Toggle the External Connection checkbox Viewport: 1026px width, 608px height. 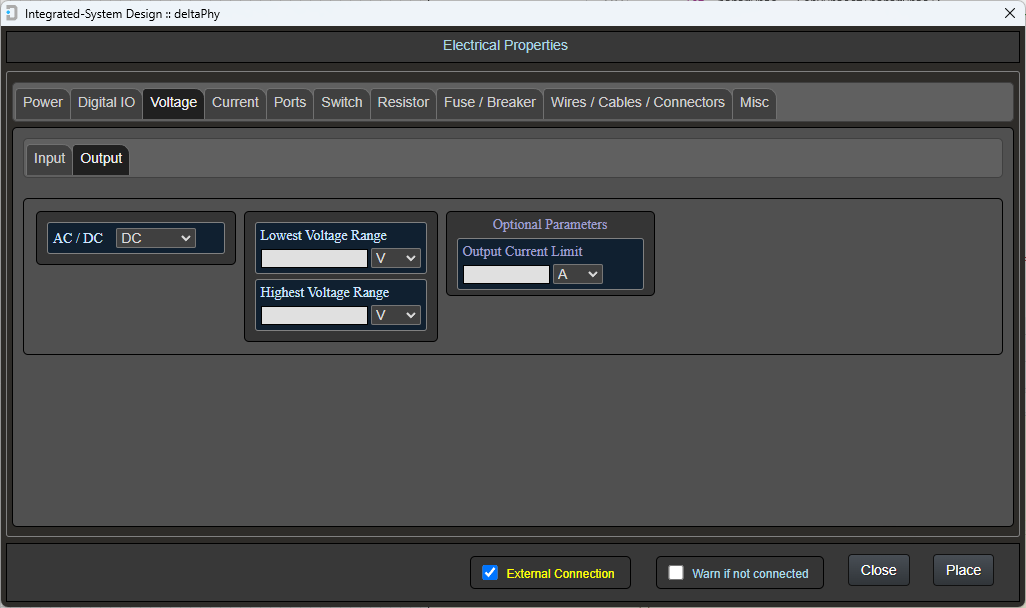click(x=490, y=573)
